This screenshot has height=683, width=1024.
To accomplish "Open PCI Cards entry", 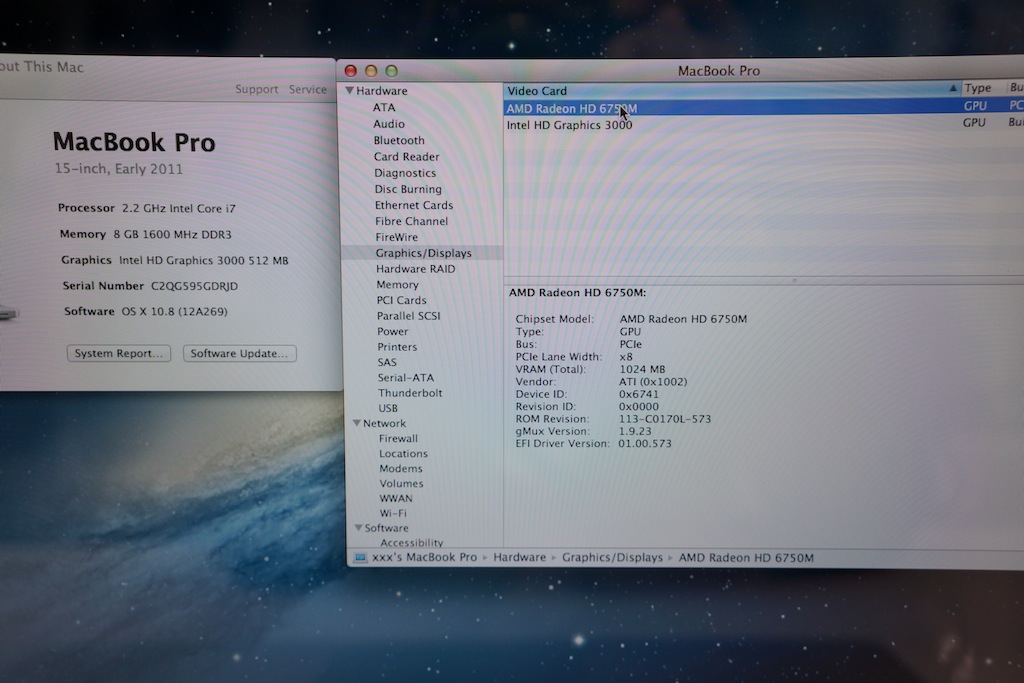I will [401, 300].
